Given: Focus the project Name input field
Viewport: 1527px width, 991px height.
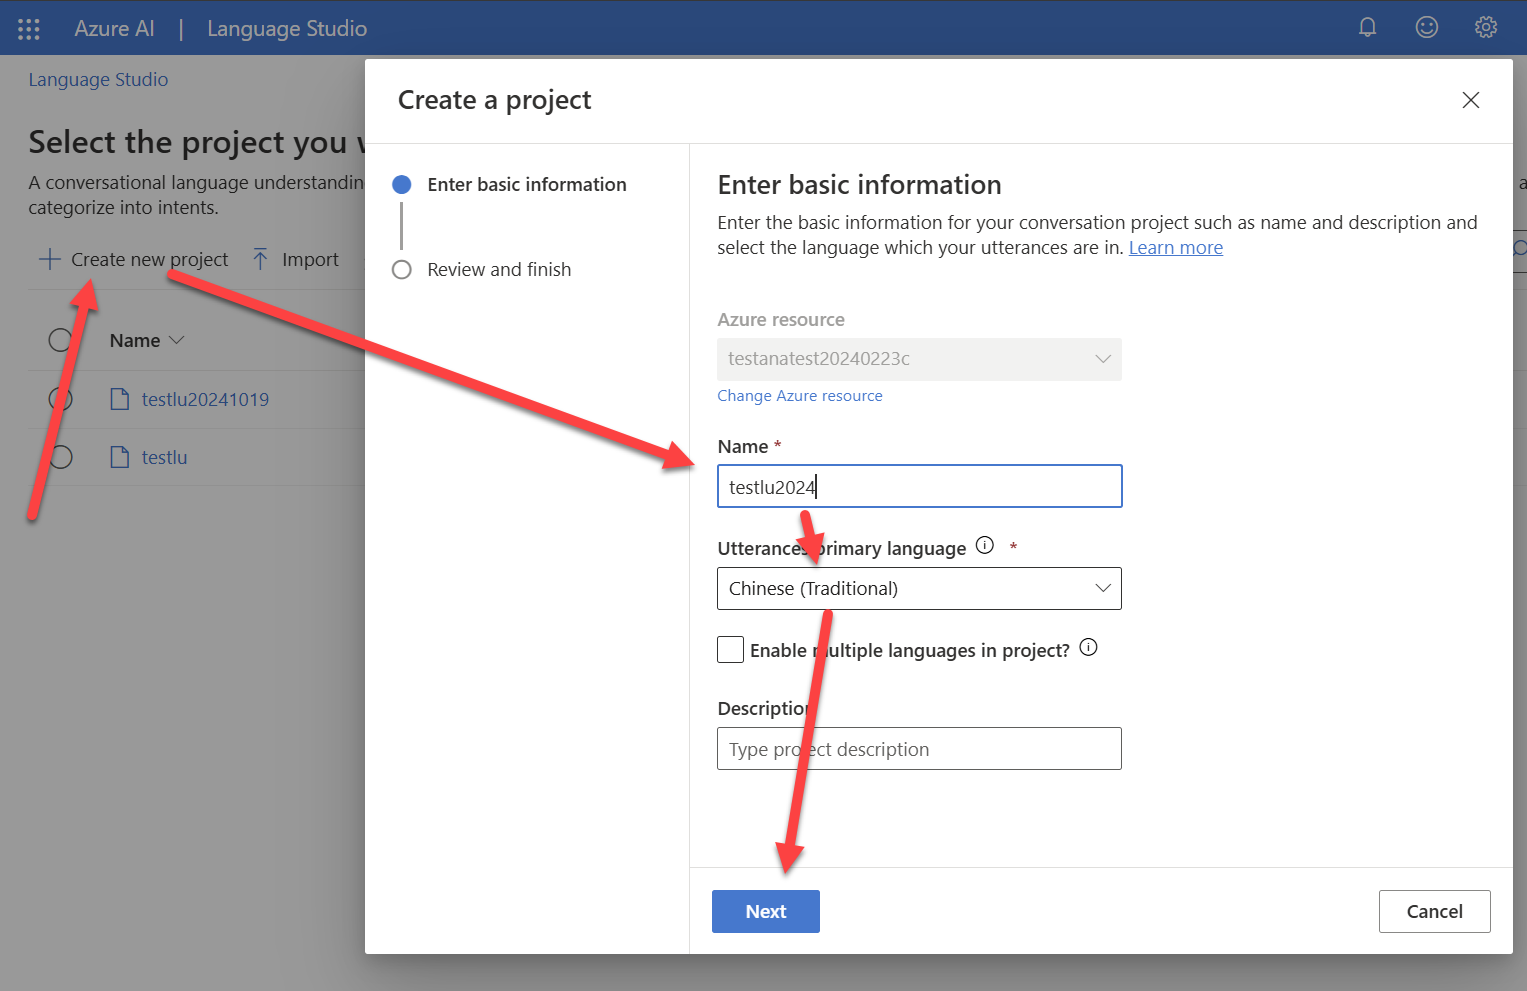Looking at the screenshot, I should [919, 486].
